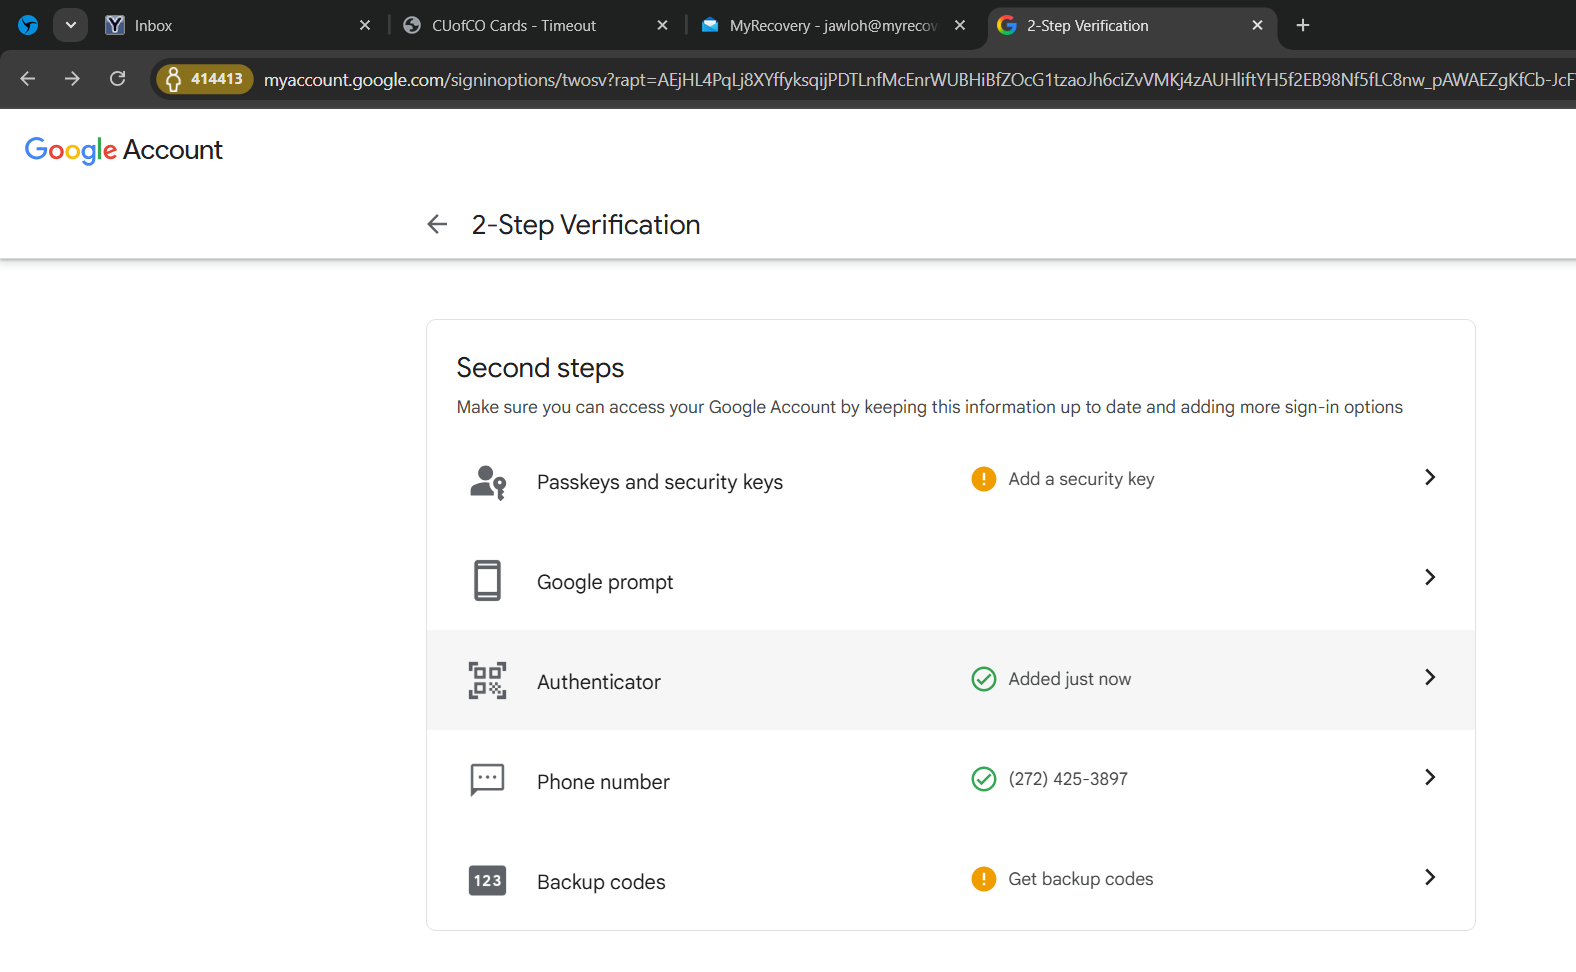Click the Backup codes 123 icon
Image resolution: width=1576 pixels, height=972 pixels.
click(487, 880)
